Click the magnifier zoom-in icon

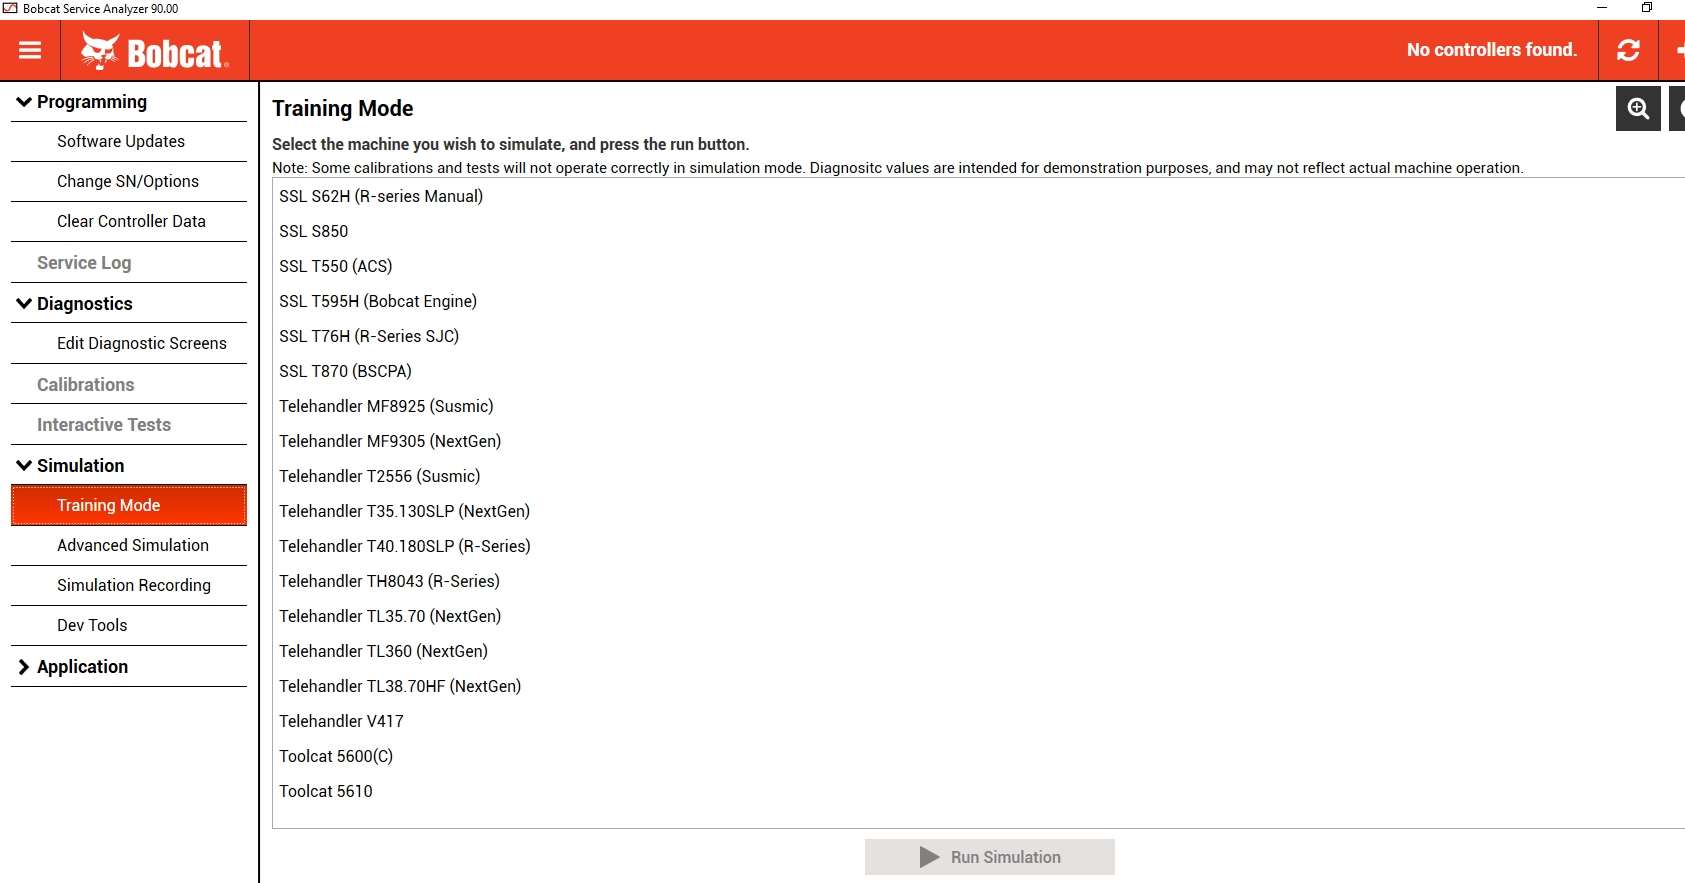tap(1638, 108)
